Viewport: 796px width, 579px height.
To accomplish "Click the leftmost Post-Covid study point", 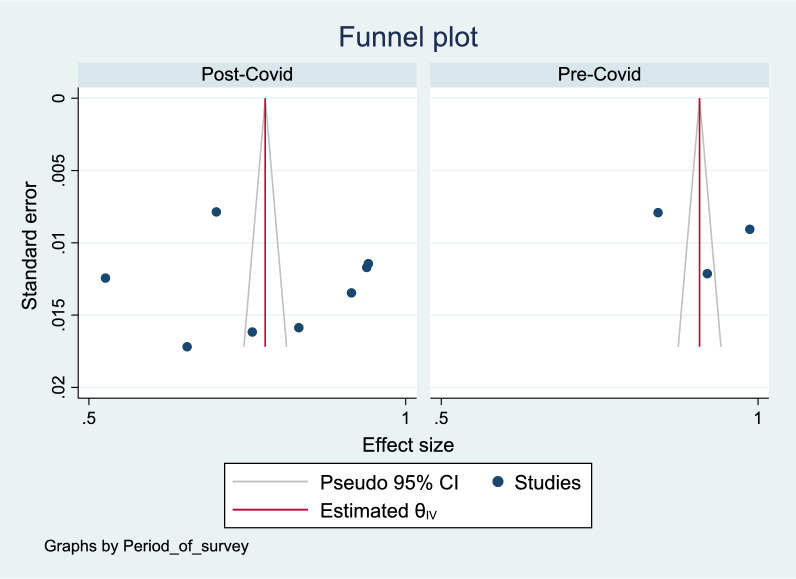I will point(106,278).
